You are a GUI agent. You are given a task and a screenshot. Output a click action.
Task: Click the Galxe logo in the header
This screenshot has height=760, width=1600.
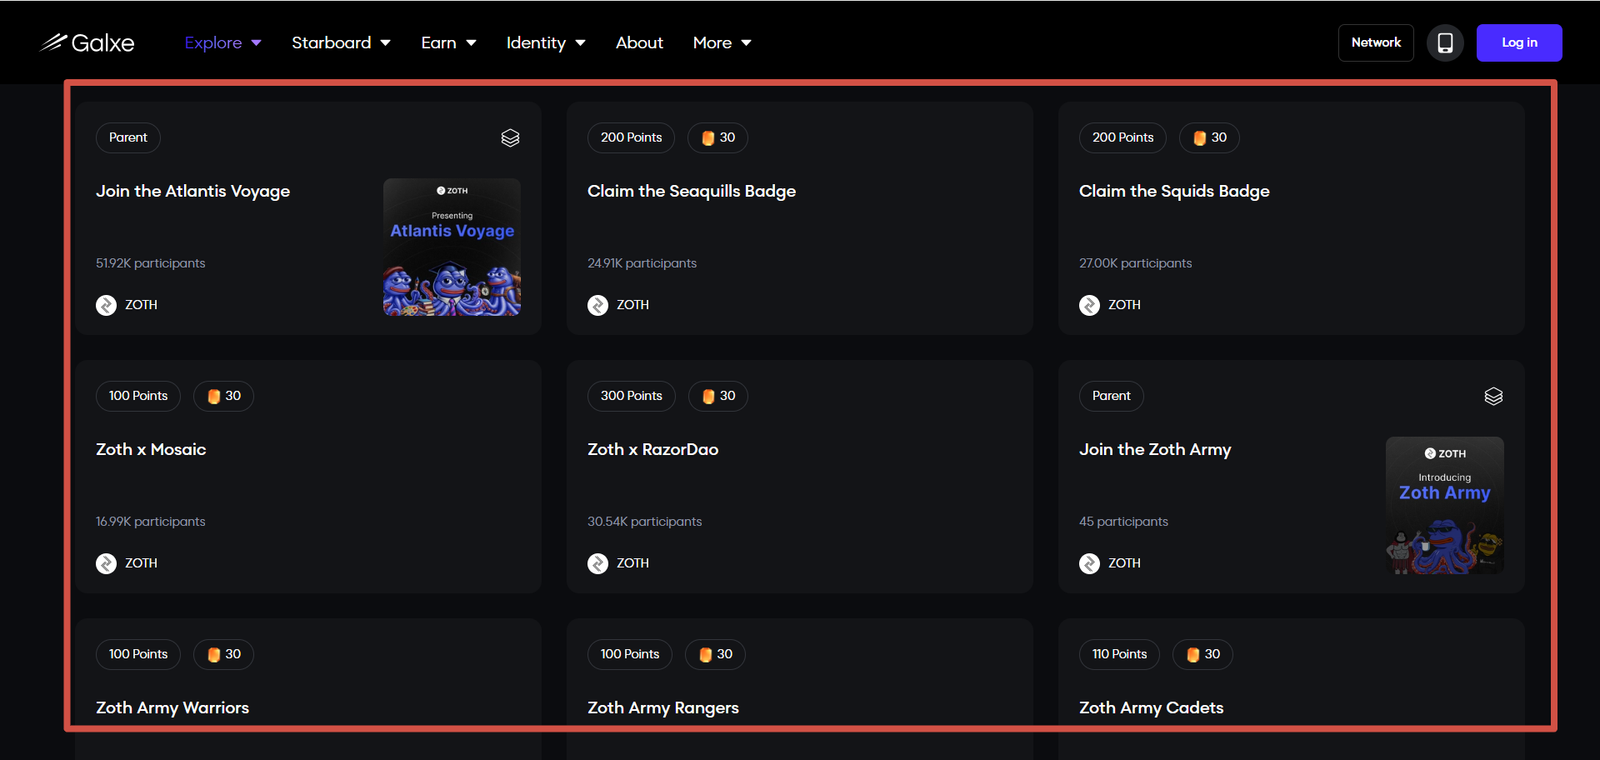(x=87, y=43)
